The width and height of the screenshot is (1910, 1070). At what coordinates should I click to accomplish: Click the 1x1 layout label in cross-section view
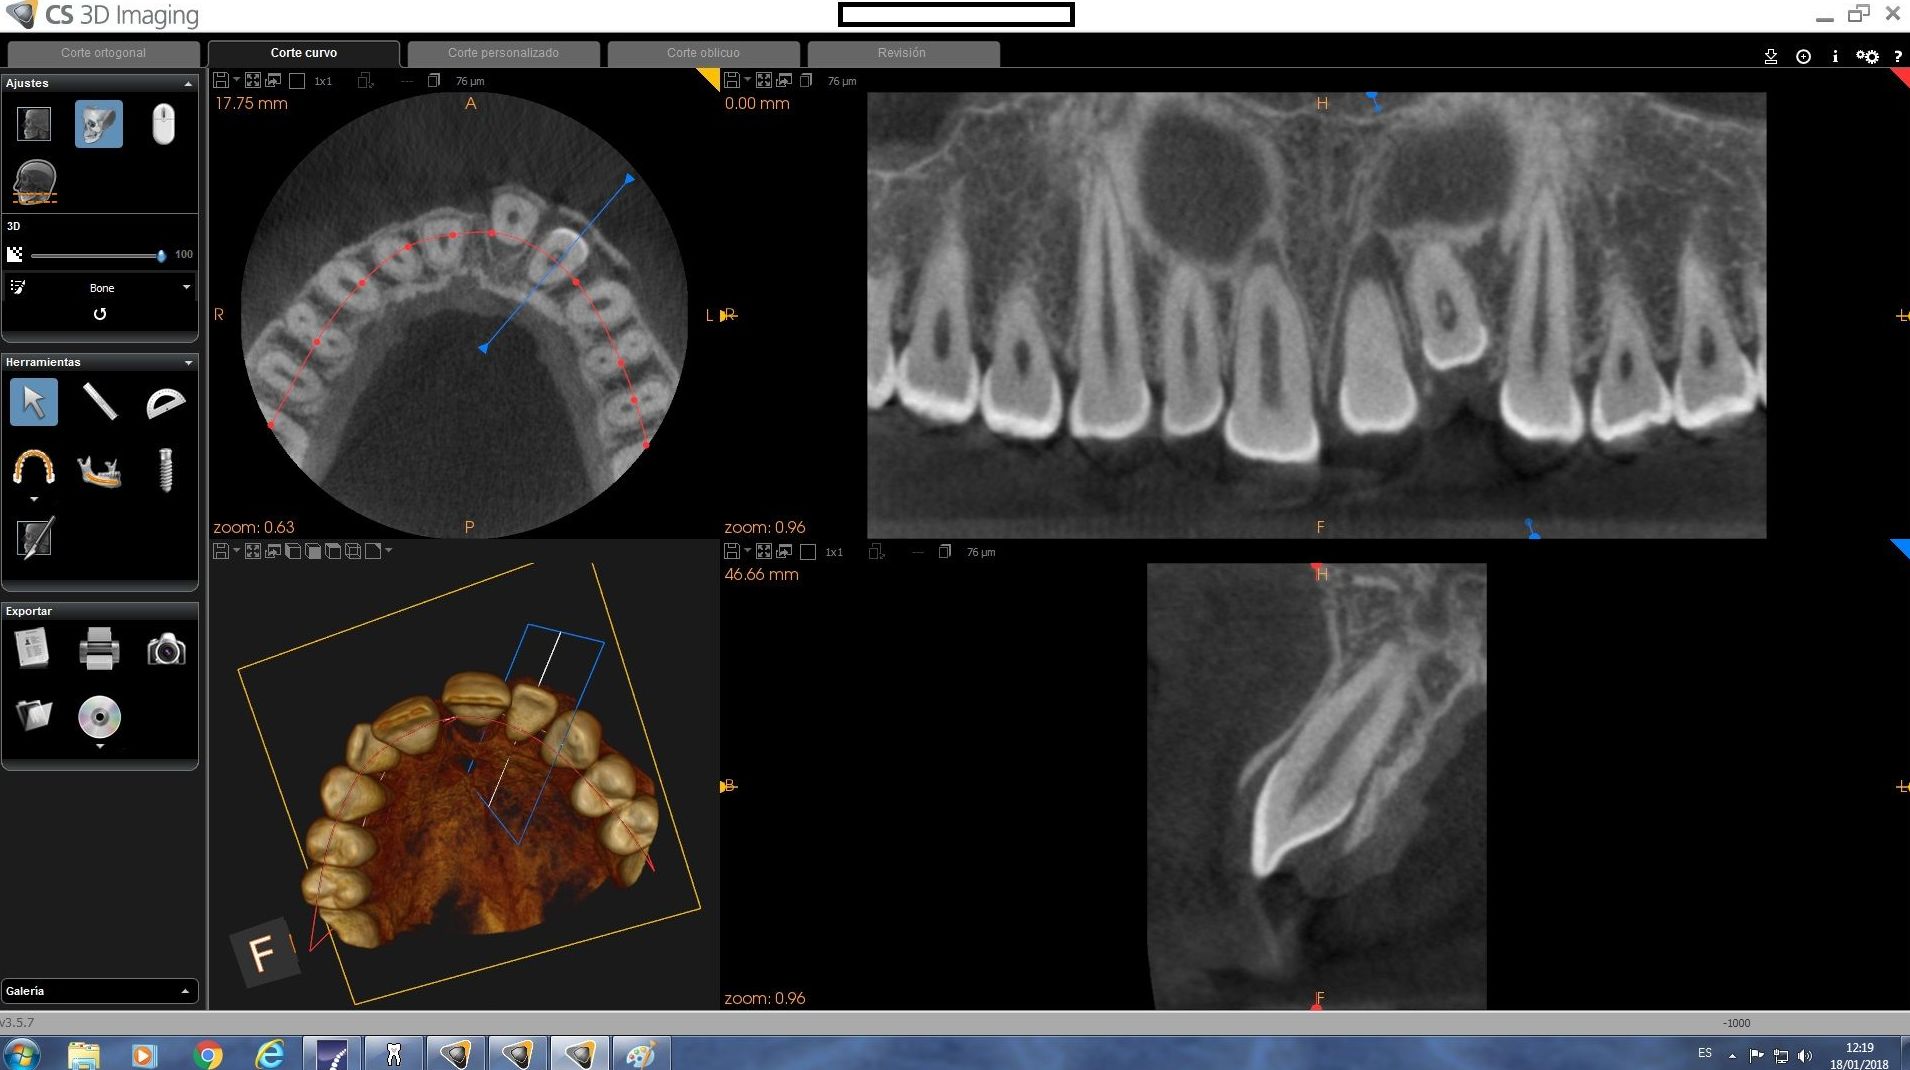click(x=834, y=552)
